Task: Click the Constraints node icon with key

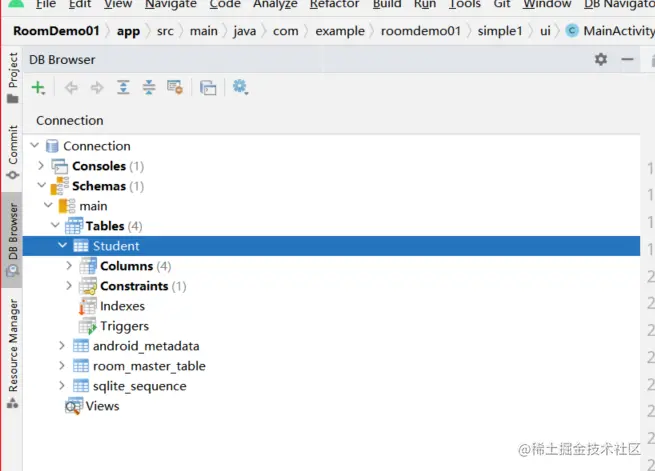Action: coord(88,286)
